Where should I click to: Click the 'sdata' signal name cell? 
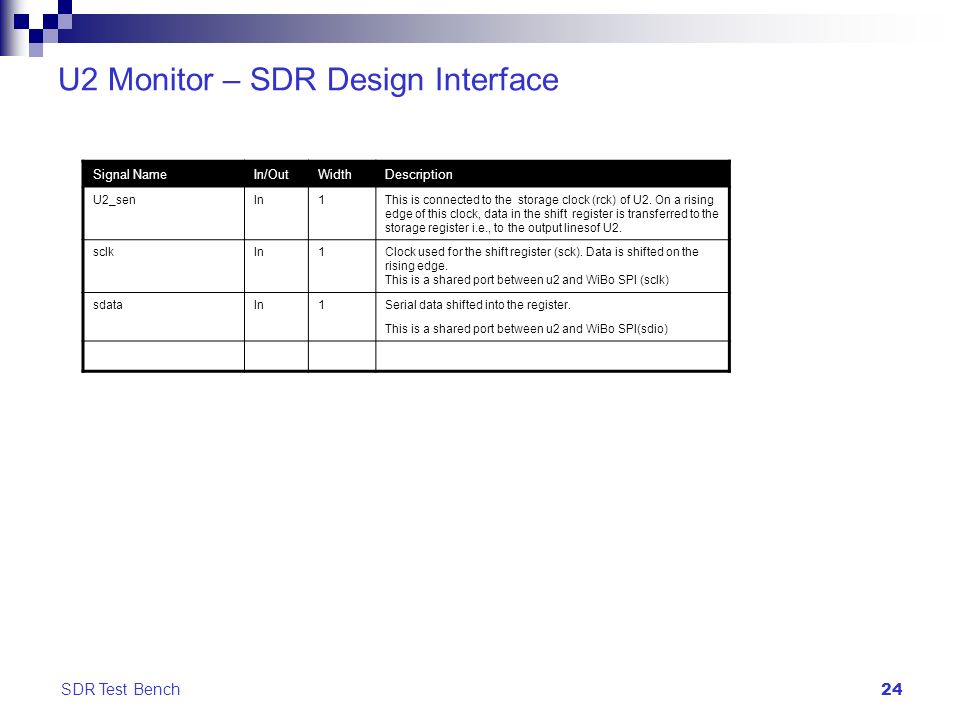(163, 317)
